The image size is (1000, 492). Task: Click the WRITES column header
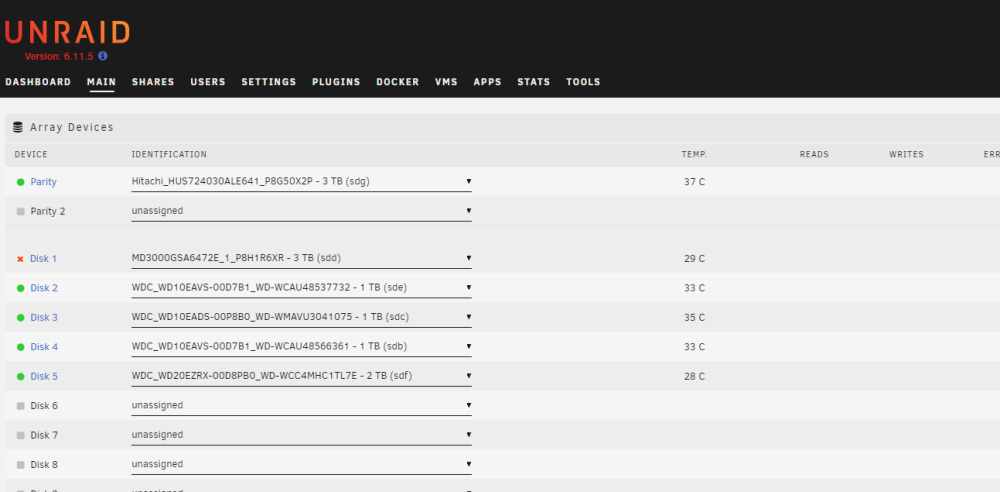point(906,154)
